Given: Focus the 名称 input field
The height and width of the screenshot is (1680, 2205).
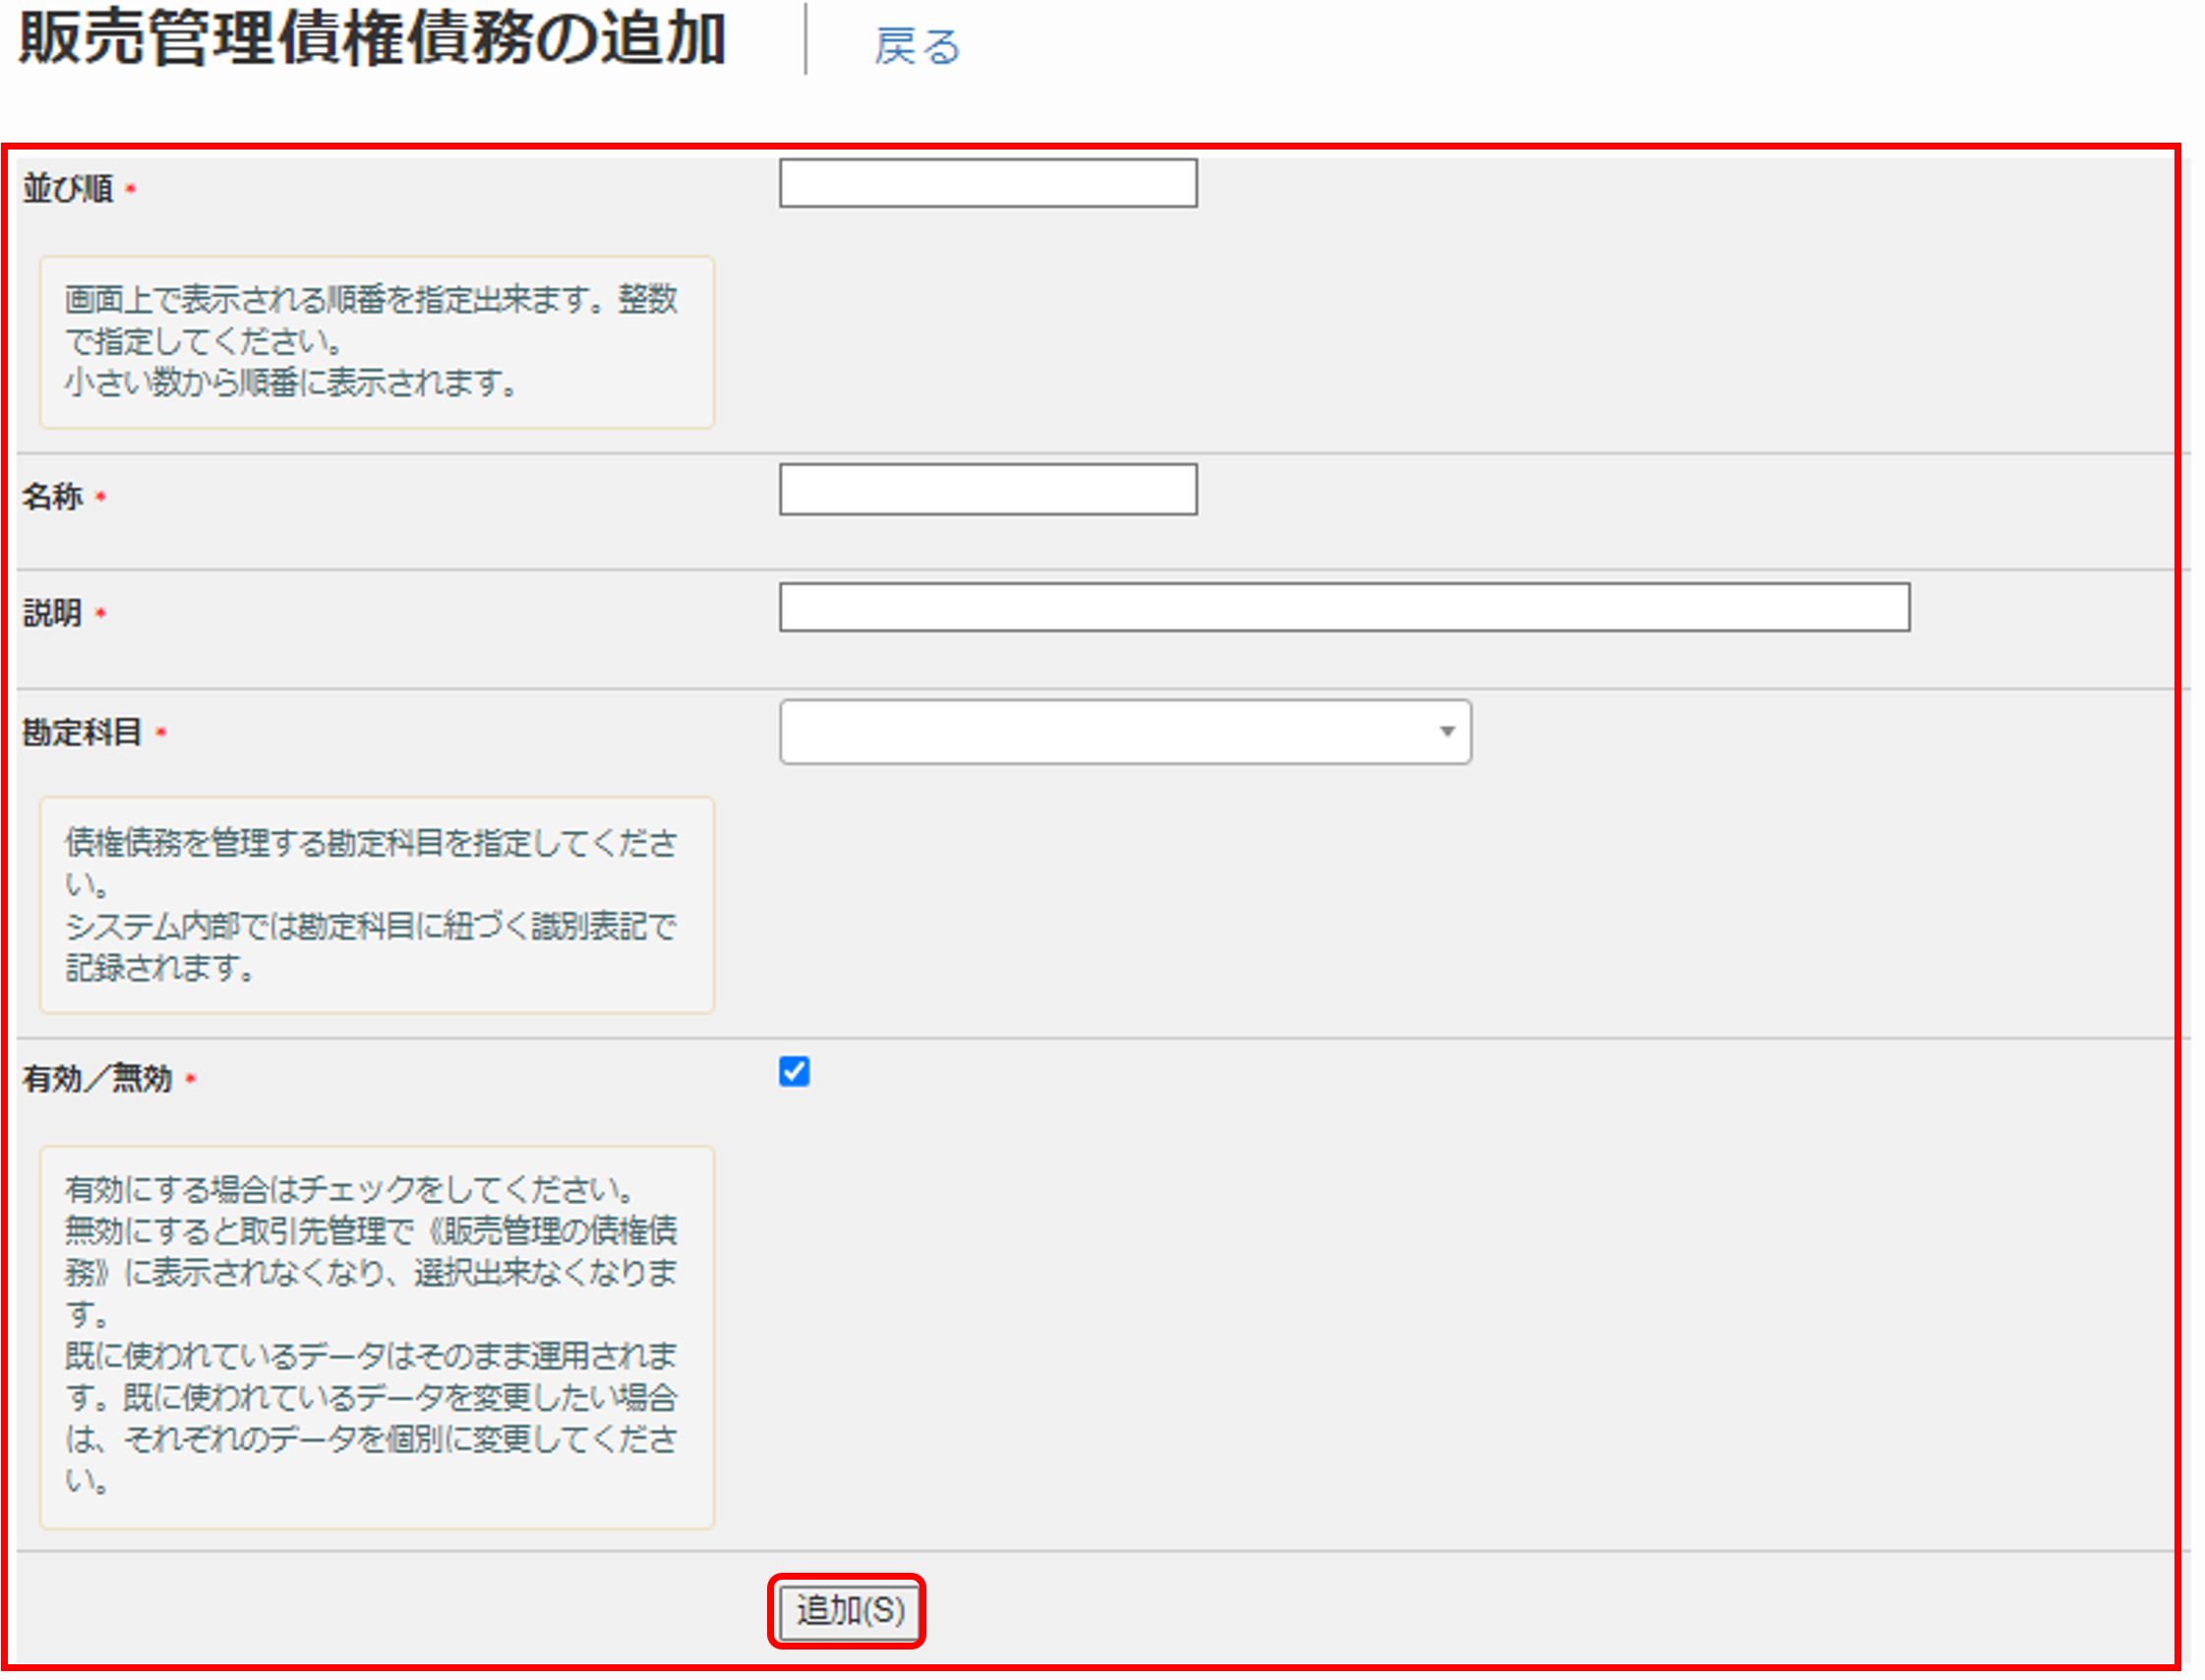Looking at the screenshot, I should (x=988, y=489).
